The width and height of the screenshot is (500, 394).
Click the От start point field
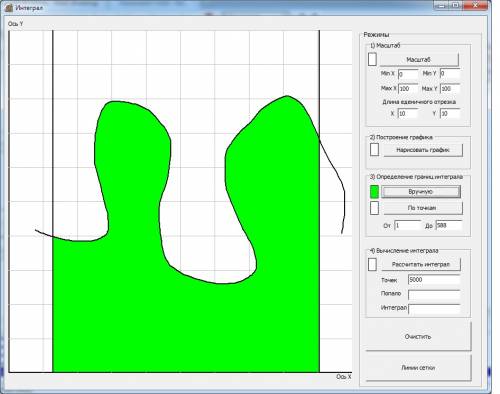(408, 225)
